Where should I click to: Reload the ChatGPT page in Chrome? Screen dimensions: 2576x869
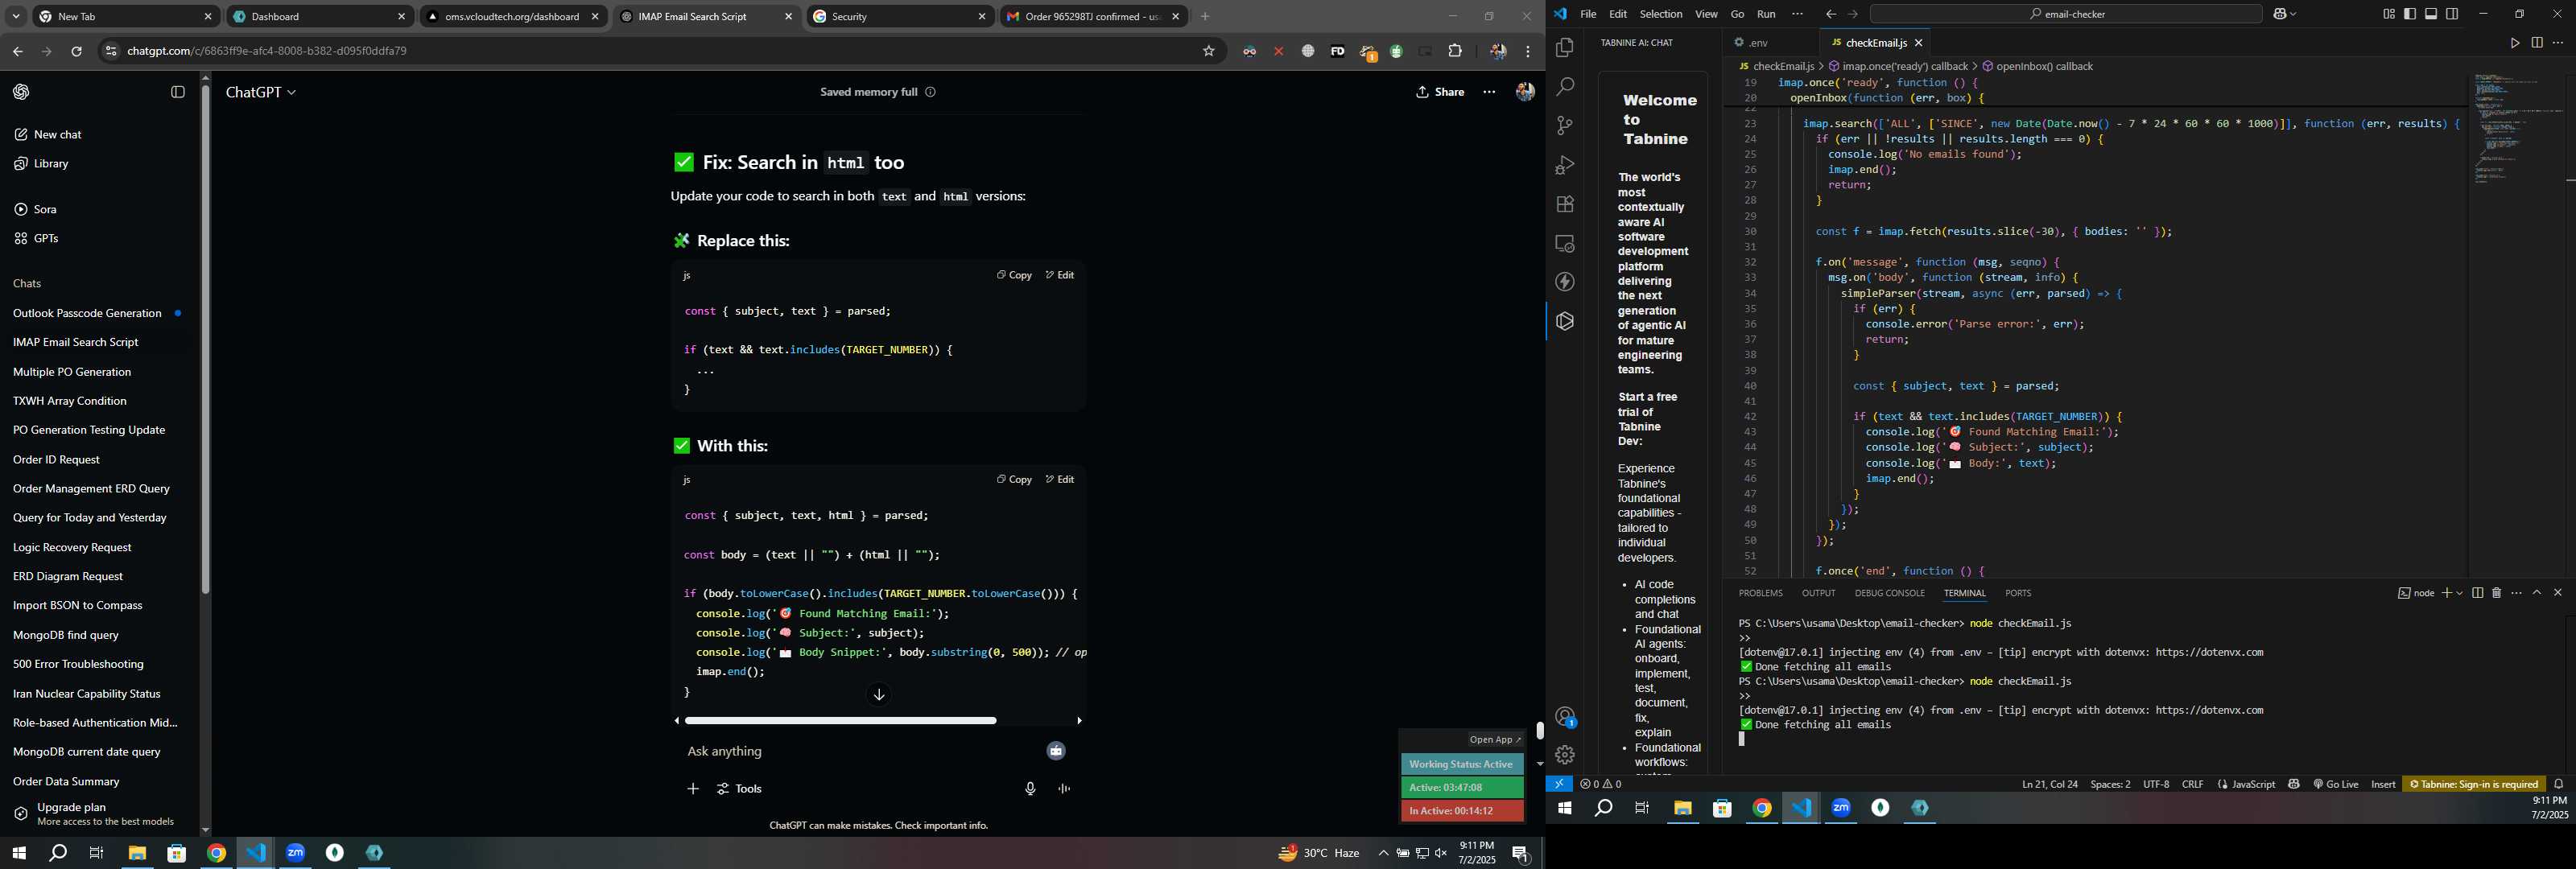click(76, 51)
